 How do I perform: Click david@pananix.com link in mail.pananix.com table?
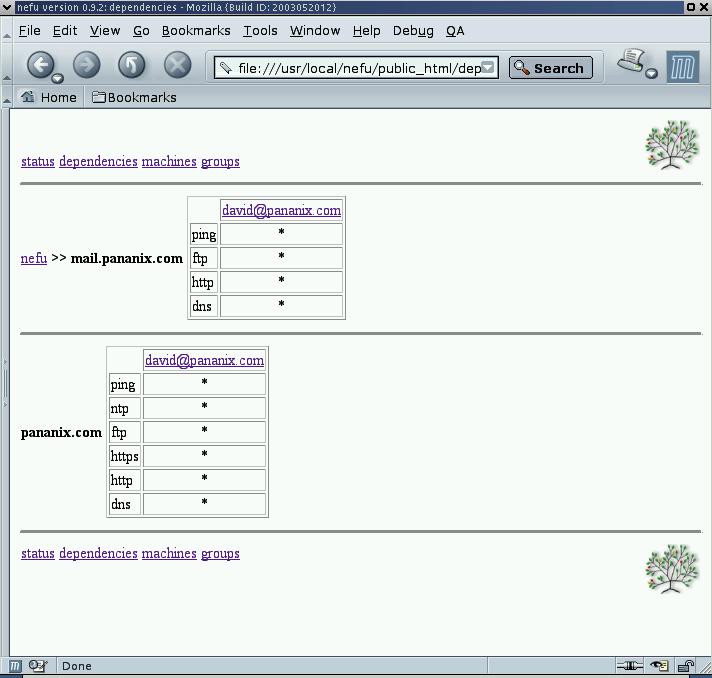[282, 210]
